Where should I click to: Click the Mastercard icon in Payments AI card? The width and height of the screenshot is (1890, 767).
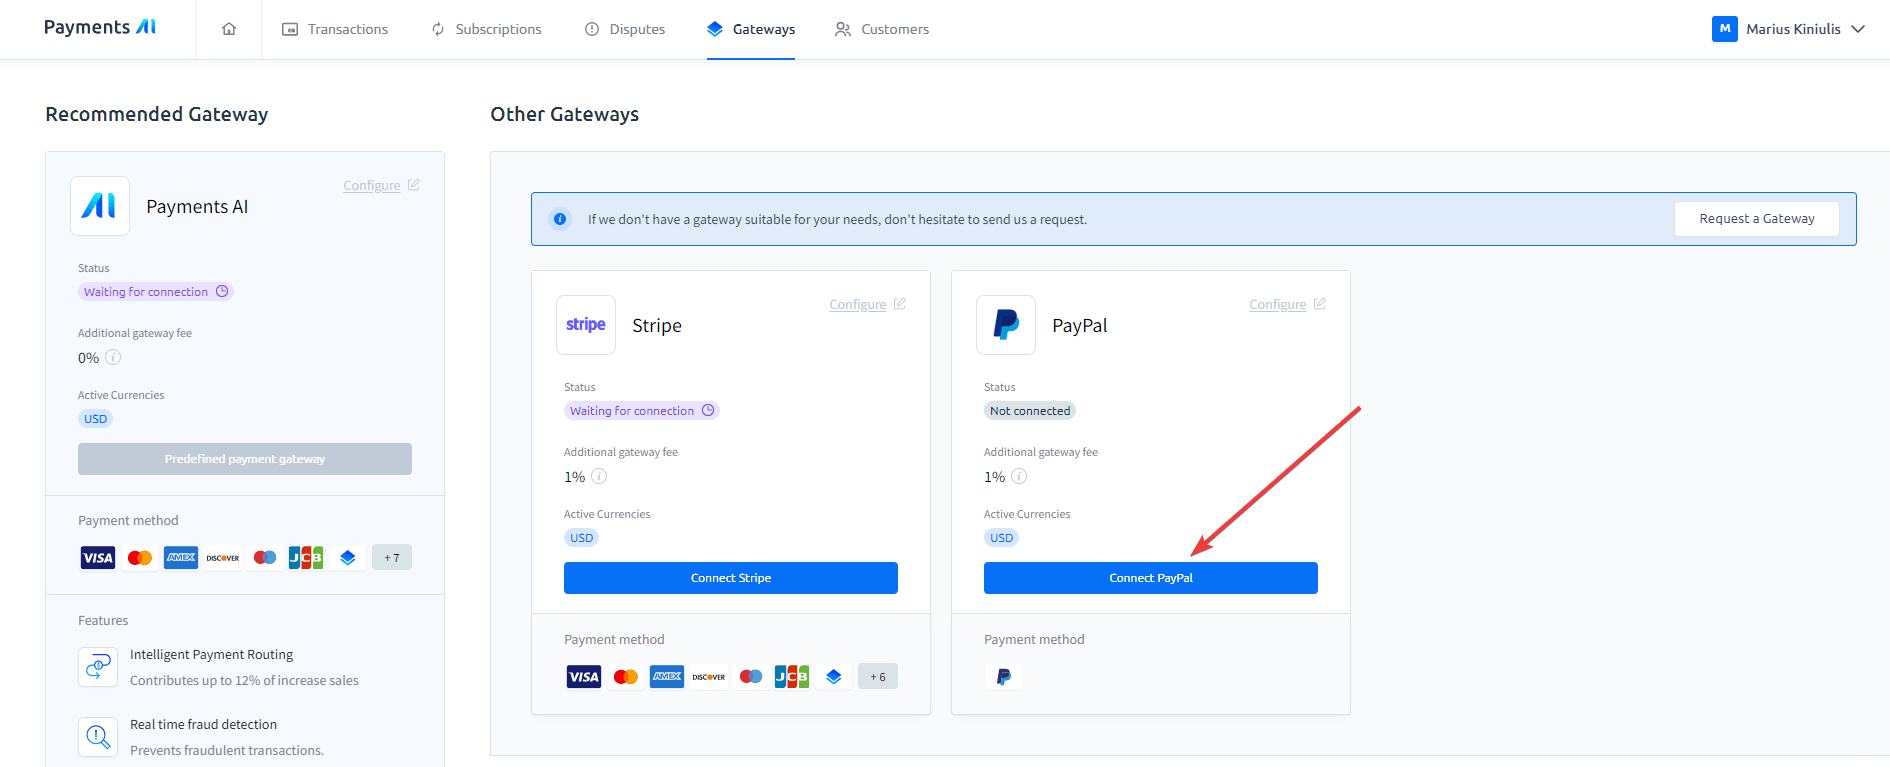(140, 558)
